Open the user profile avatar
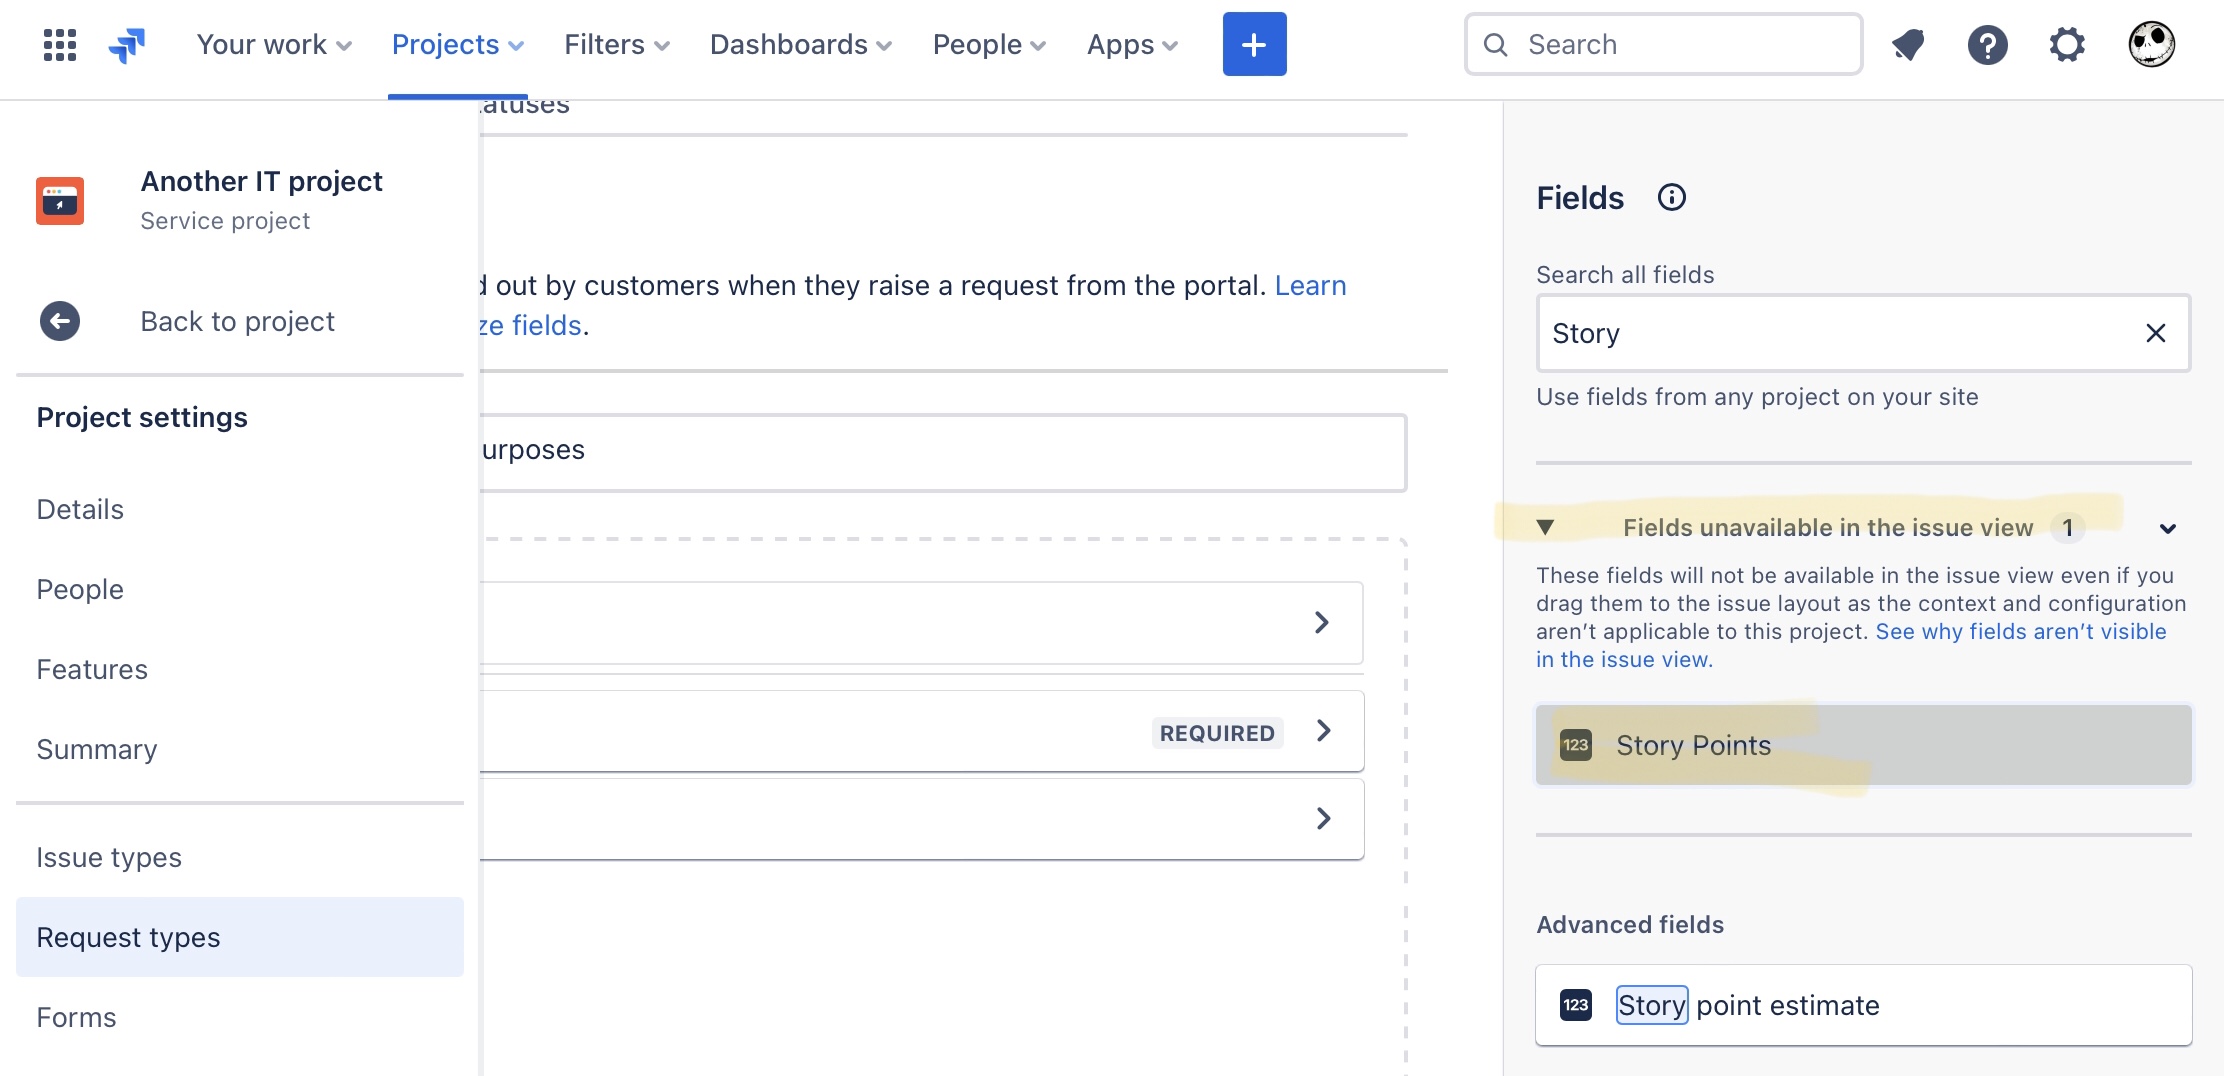 (x=2151, y=44)
